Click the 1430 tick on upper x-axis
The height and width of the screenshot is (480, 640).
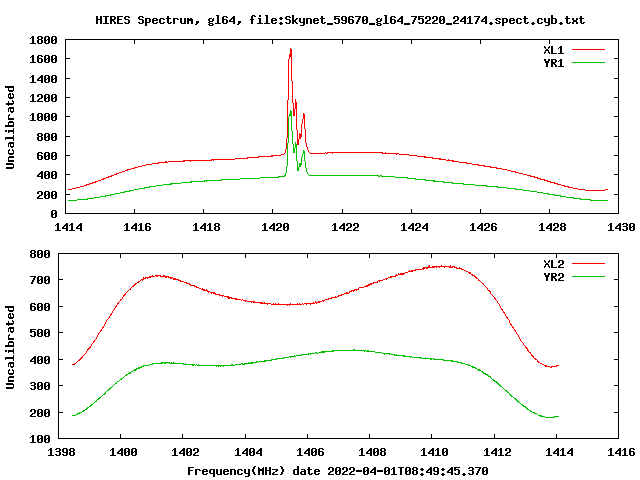point(621,227)
